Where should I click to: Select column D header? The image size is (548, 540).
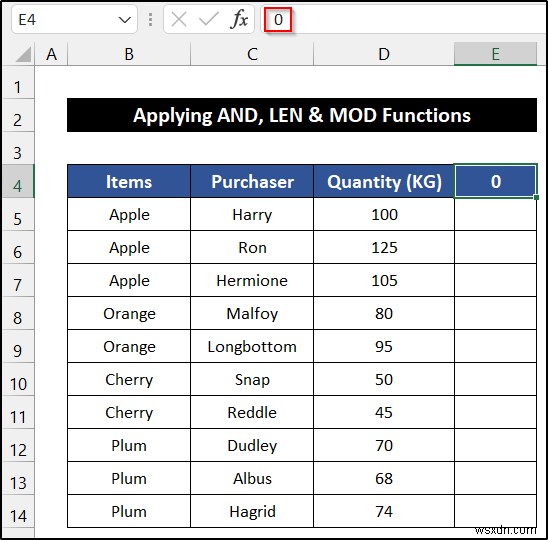tap(384, 54)
